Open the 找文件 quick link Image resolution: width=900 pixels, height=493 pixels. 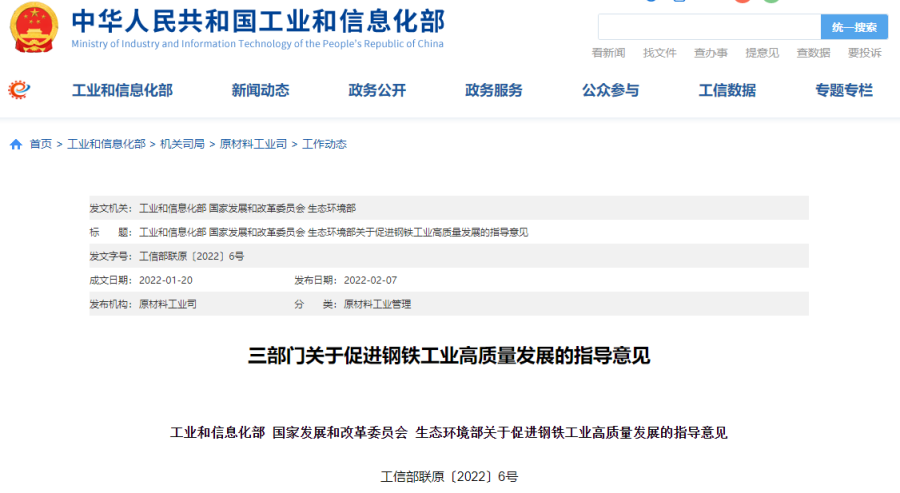660,53
